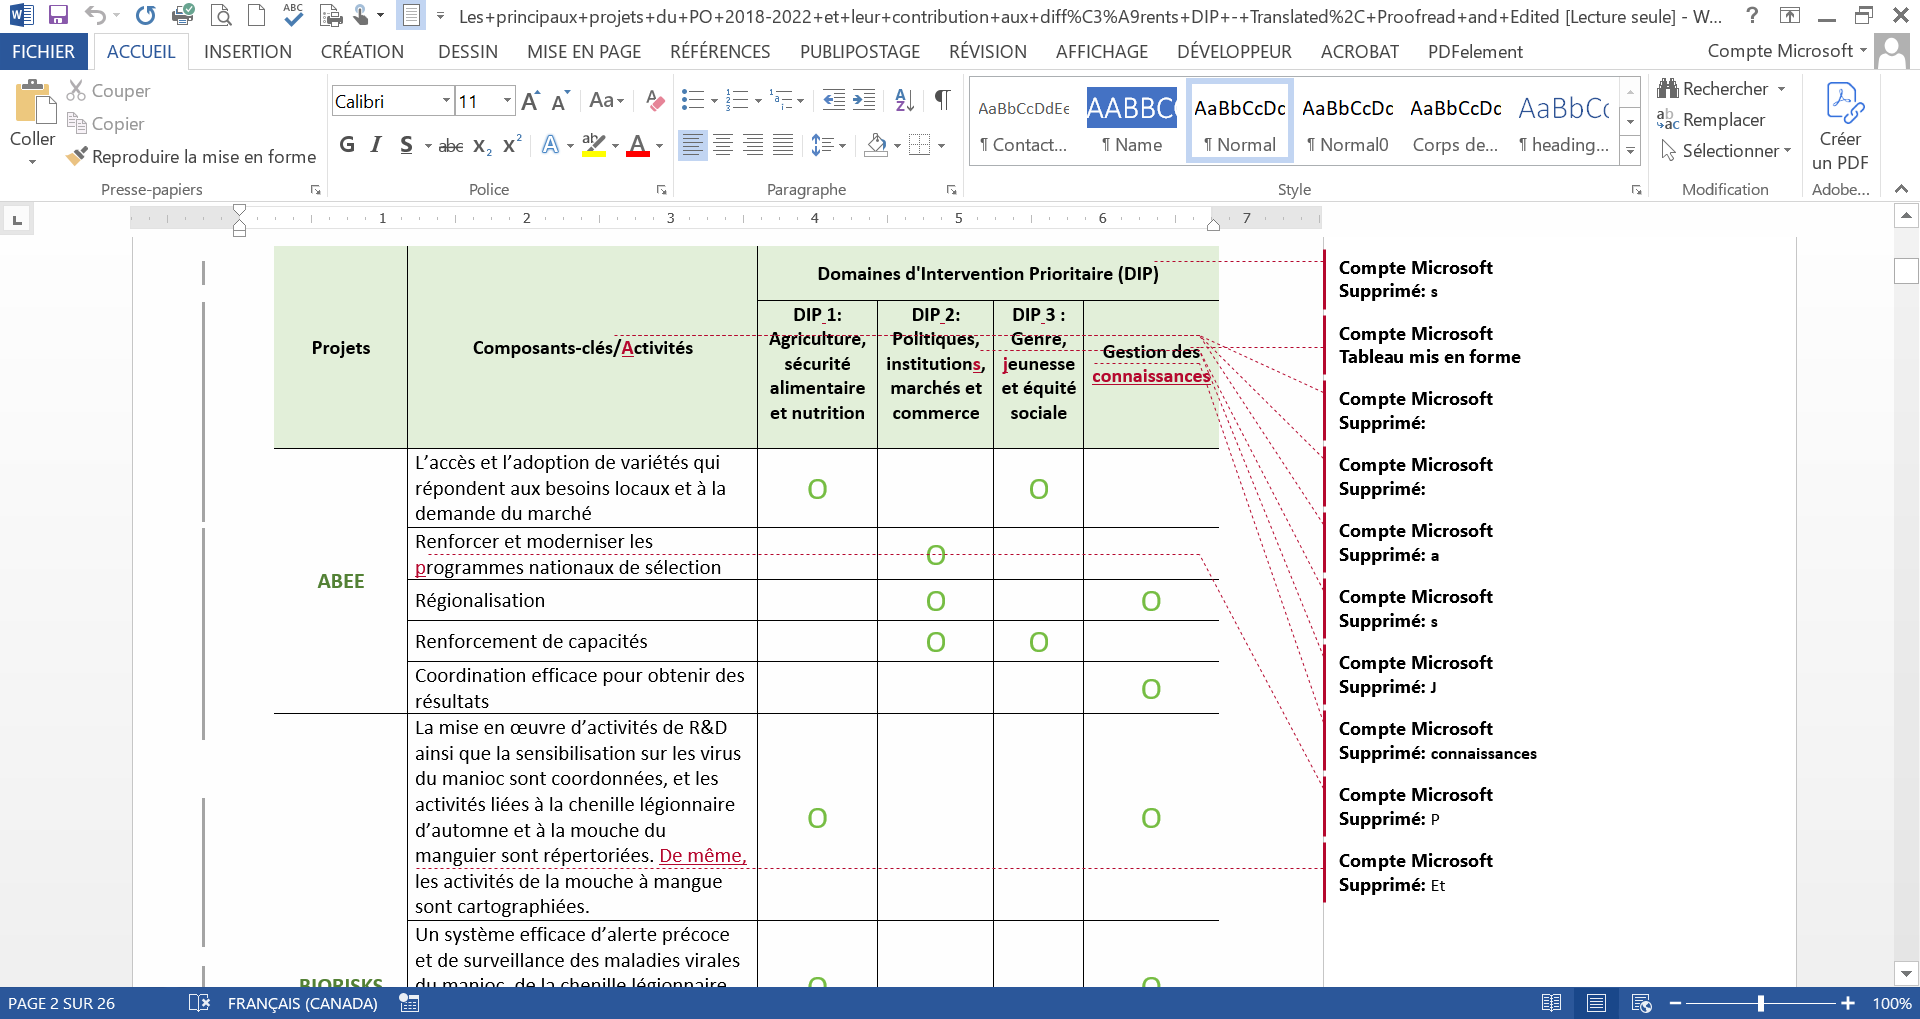Open highlight color dropdown arrow
Screen dimensions: 1920x1019
[x=615, y=146]
